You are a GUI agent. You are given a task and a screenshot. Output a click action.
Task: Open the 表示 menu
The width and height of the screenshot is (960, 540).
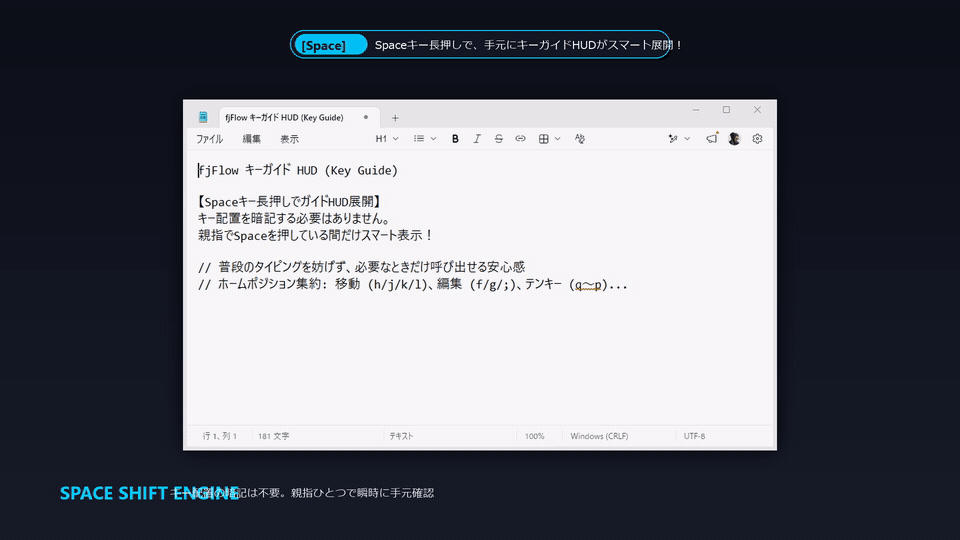click(x=289, y=139)
